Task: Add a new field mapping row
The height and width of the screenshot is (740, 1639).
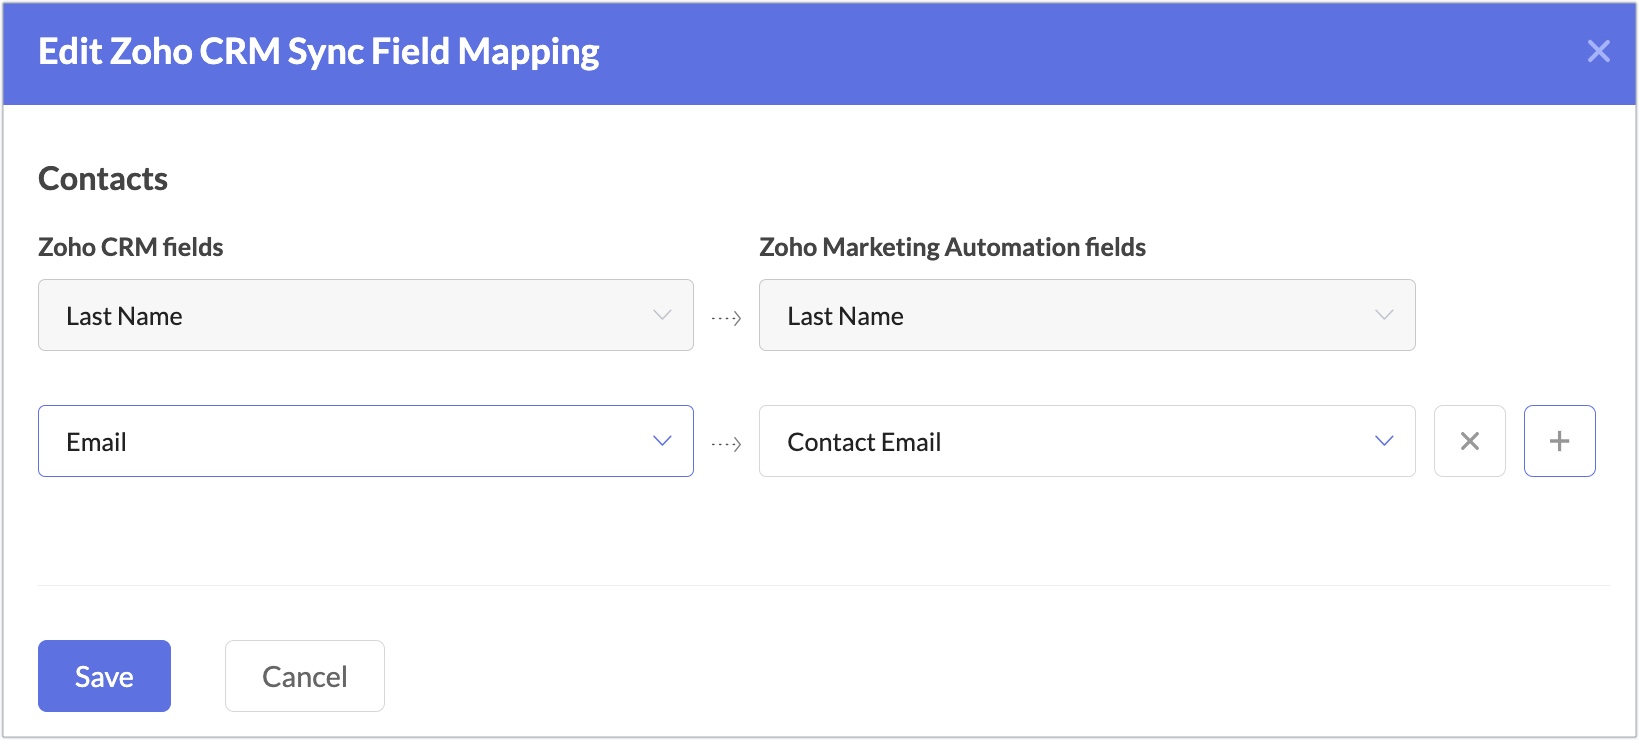Action: point(1559,441)
